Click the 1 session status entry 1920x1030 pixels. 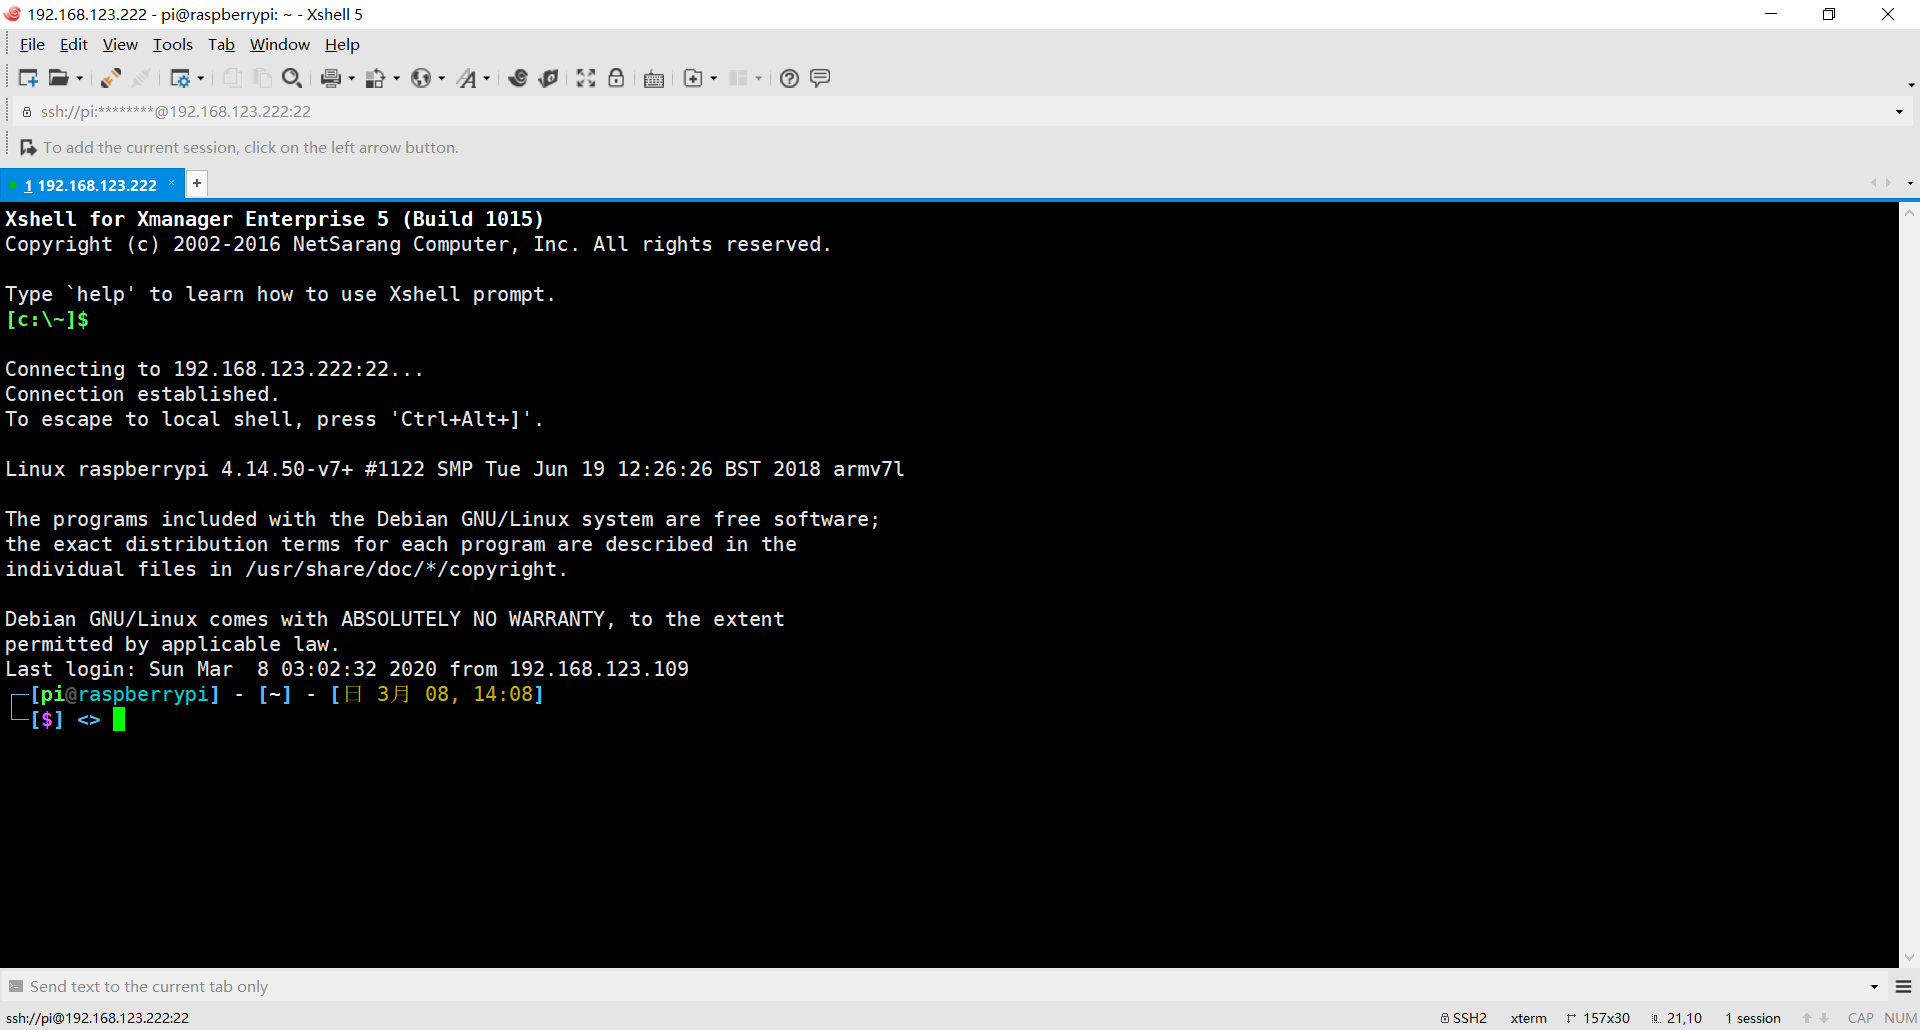[1753, 1018]
